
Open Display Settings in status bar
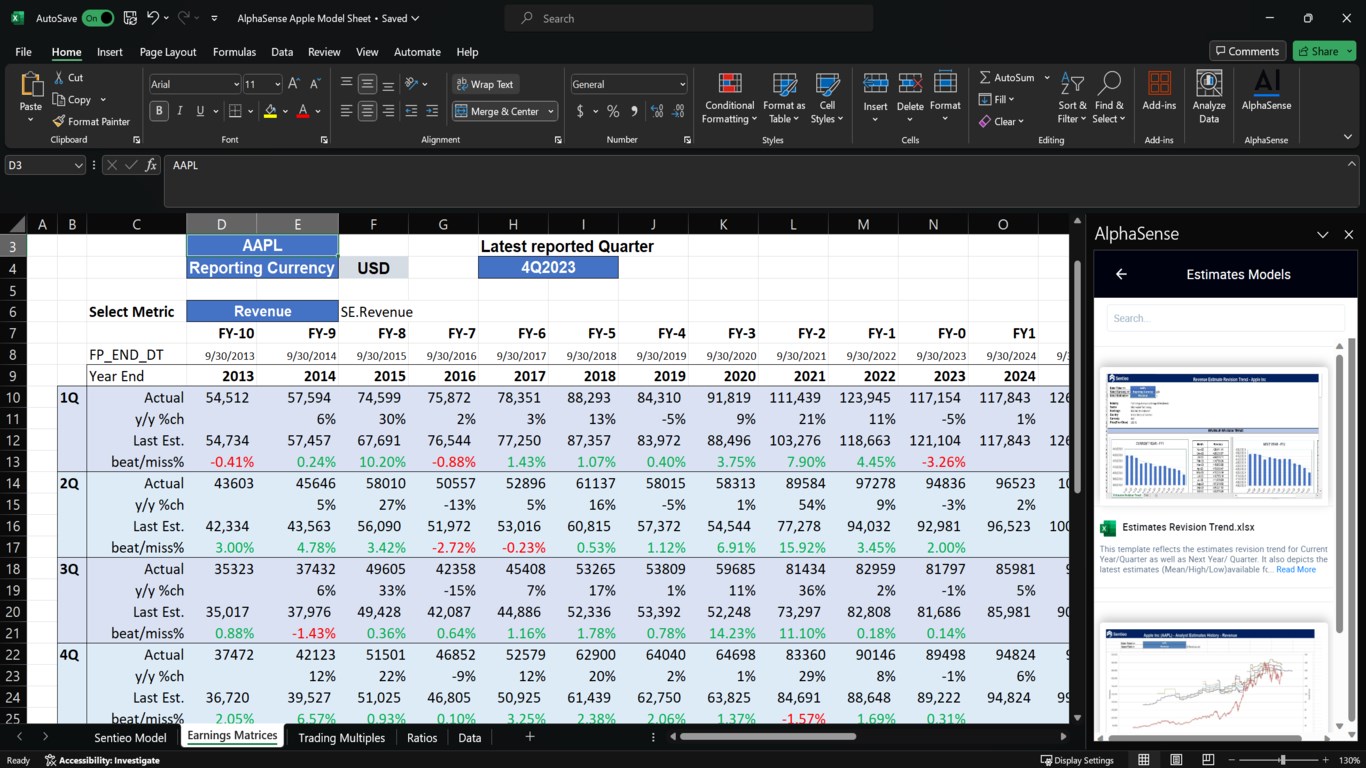click(x=1077, y=760)
